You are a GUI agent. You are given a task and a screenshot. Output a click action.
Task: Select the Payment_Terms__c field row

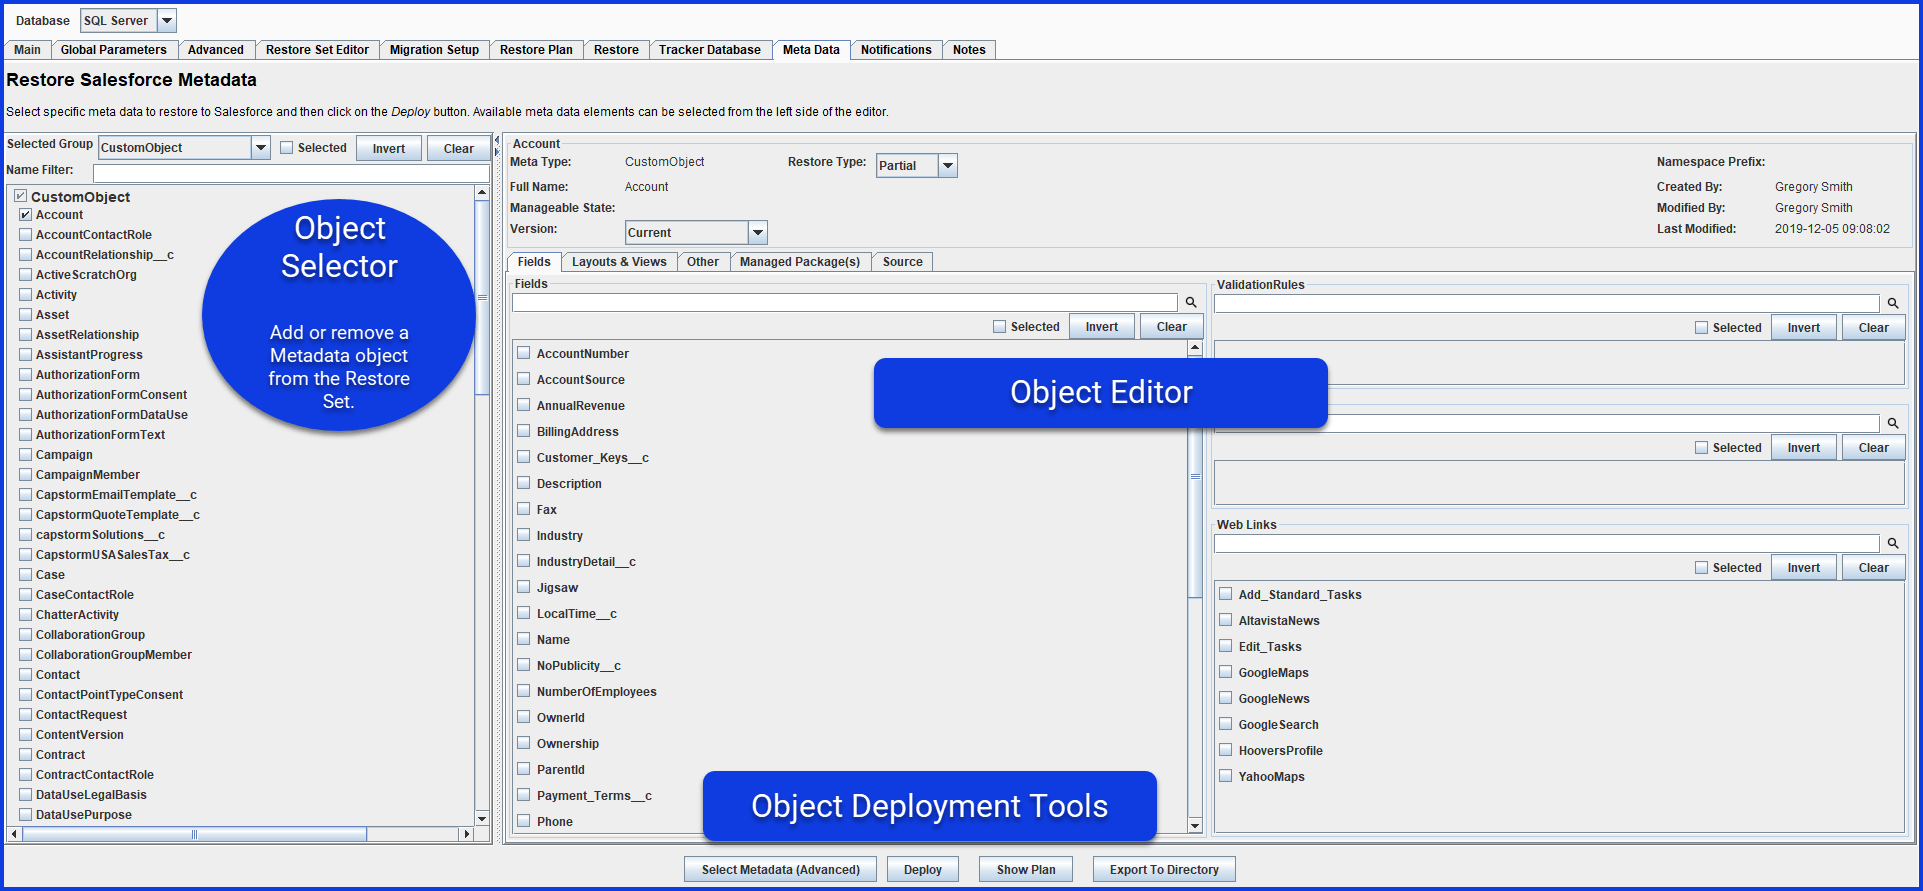[594, 796]
